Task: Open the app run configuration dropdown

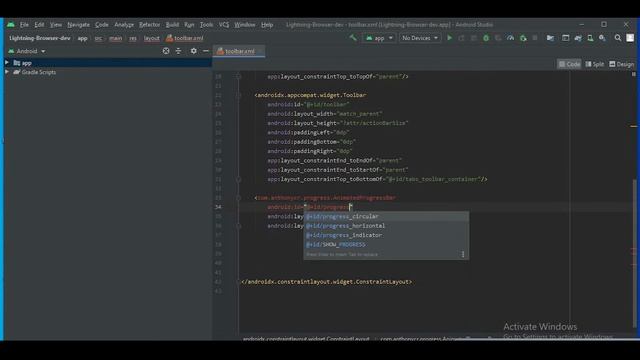Action: coord(379,38)
